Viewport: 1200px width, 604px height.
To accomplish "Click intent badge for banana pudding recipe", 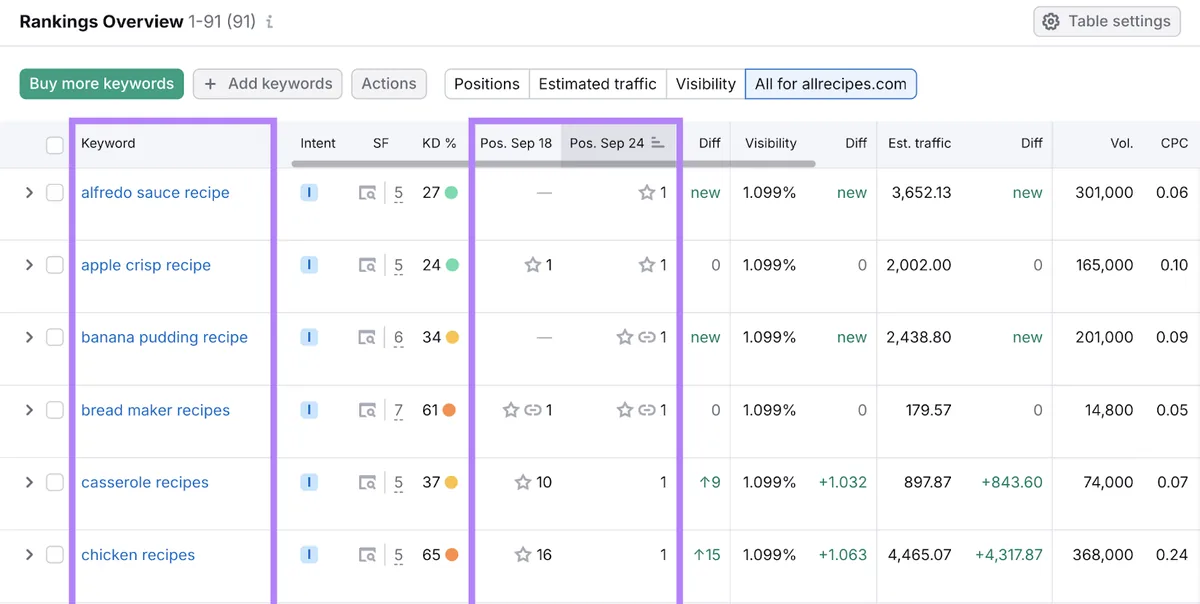I will 309,338.
